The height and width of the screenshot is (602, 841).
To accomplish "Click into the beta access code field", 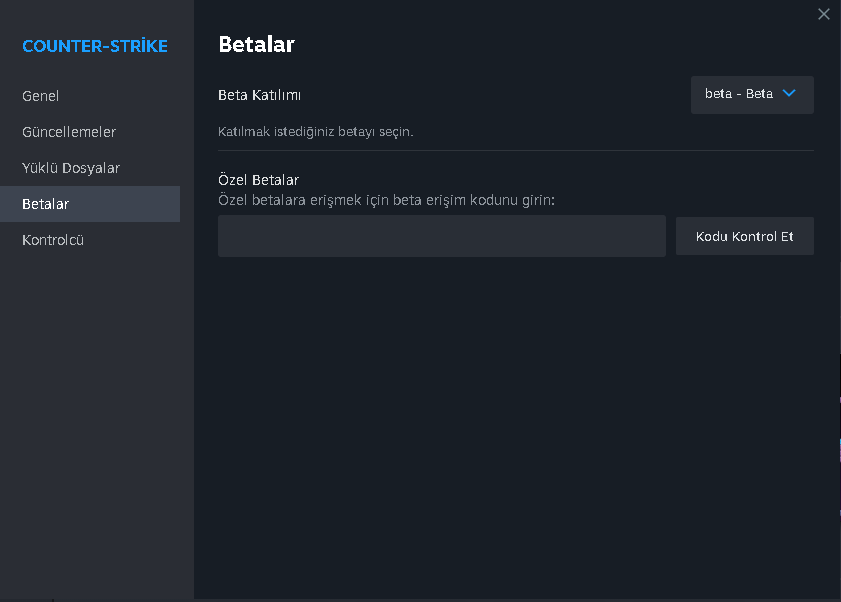I will pyautogui.click(x=441, y=236).
